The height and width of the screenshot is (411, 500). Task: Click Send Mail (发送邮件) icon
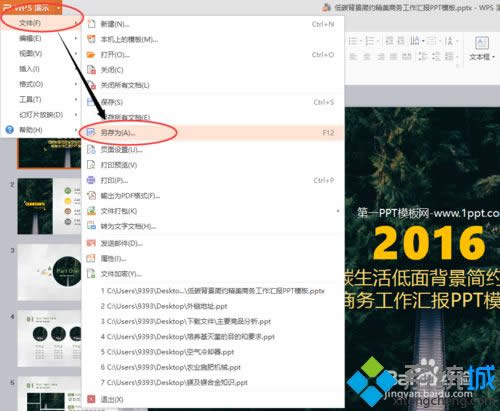pos(91,243)
